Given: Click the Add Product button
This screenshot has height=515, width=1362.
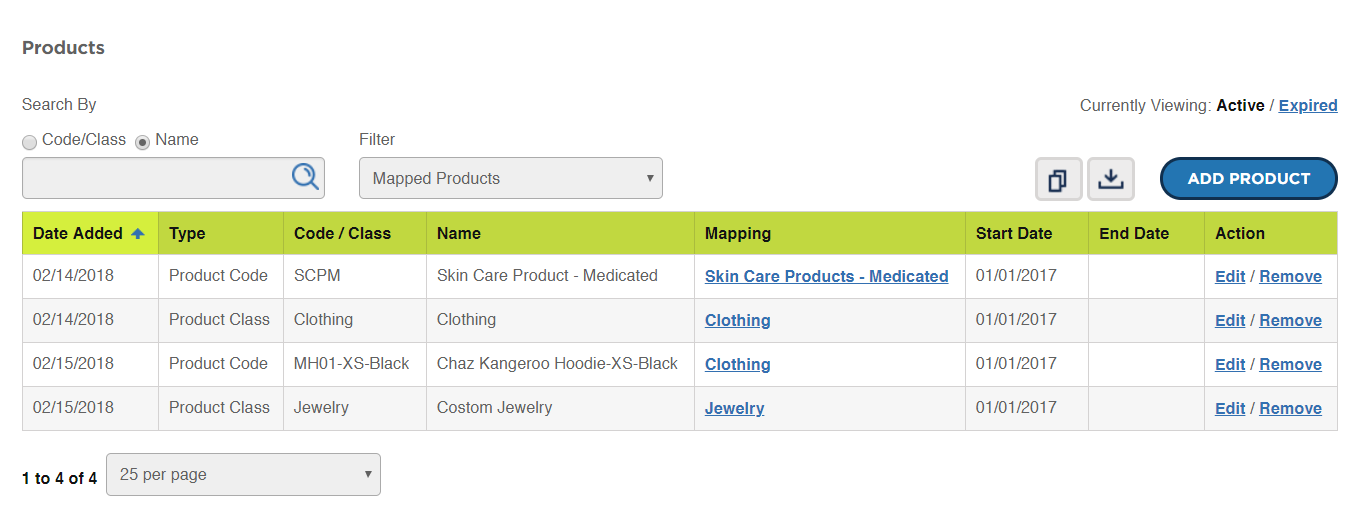Looking at the screenshot, I should (x=1249, y=179).
